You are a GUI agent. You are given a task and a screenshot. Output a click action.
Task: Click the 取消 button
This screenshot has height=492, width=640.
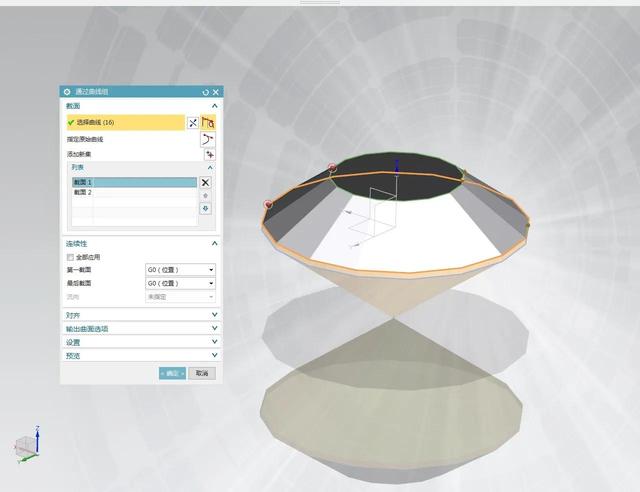pyautogui.click(x=202, y=373)
